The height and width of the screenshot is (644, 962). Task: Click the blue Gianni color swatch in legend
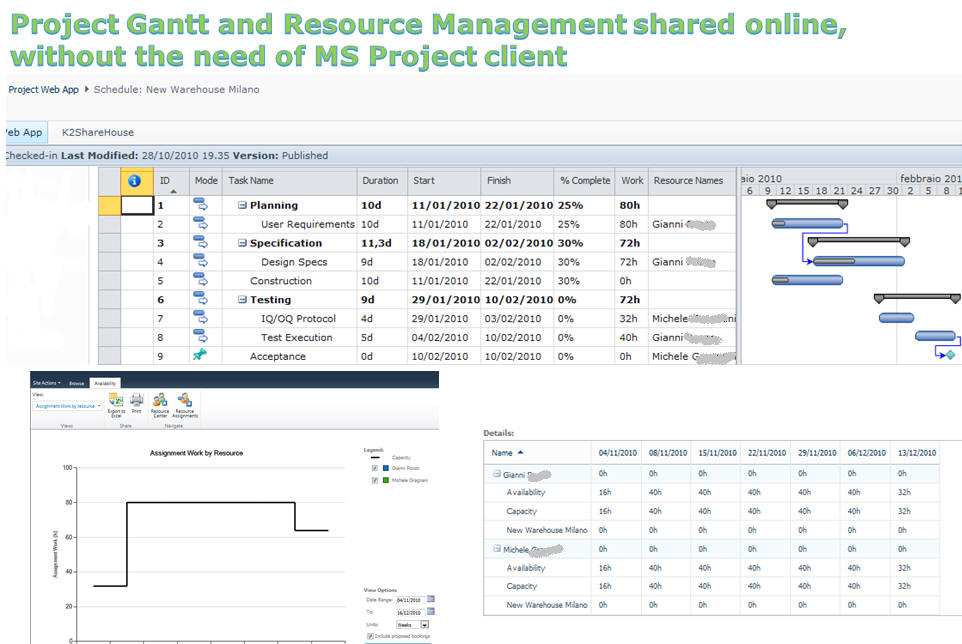386,468
